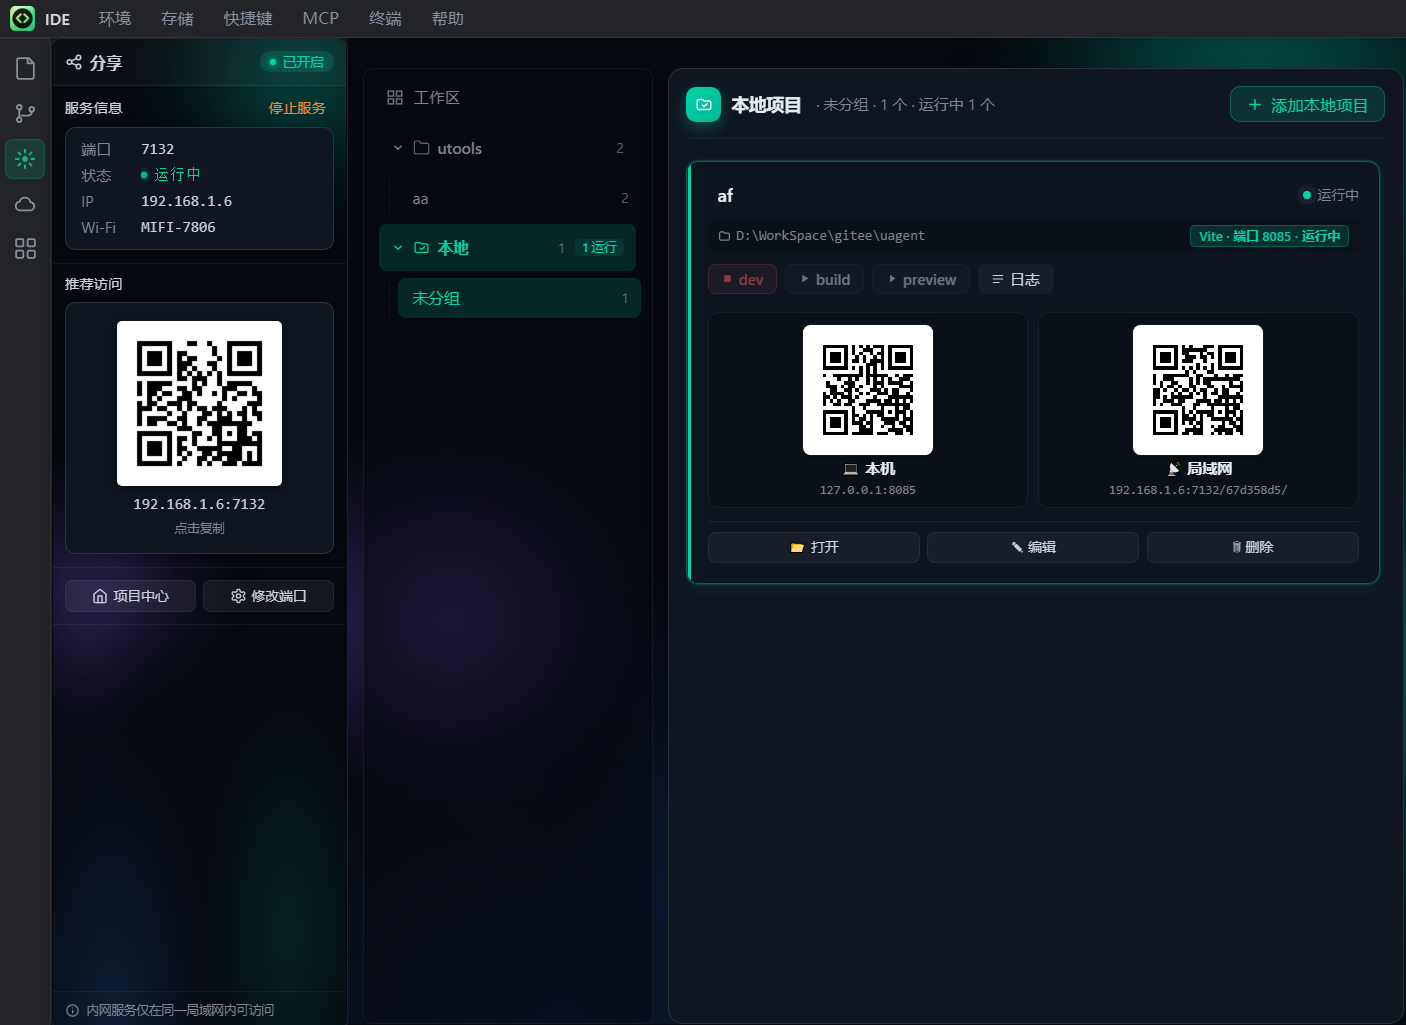Image resolution: width=1406 pixels, height=1025 pixels.
Task: Click the info icon in bottom notice
Action: [x=72, y=1010]
